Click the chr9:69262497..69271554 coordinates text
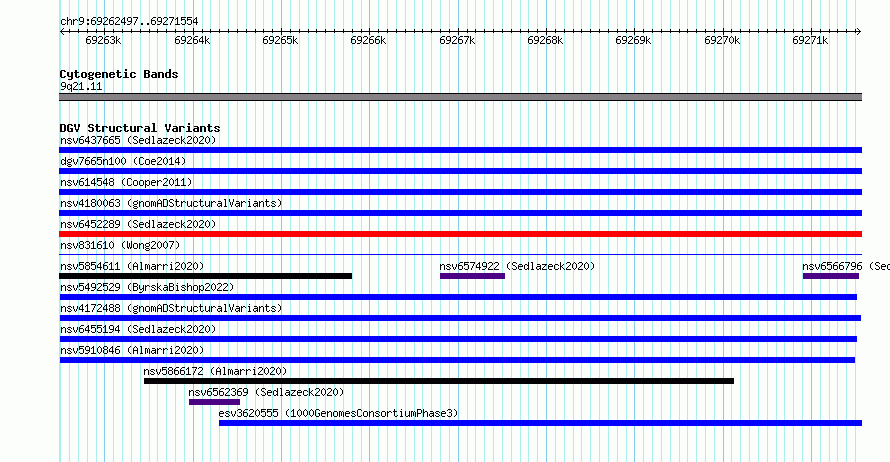Image resolution: width=890 pixels, height=462 pixels. coord(129,22)
